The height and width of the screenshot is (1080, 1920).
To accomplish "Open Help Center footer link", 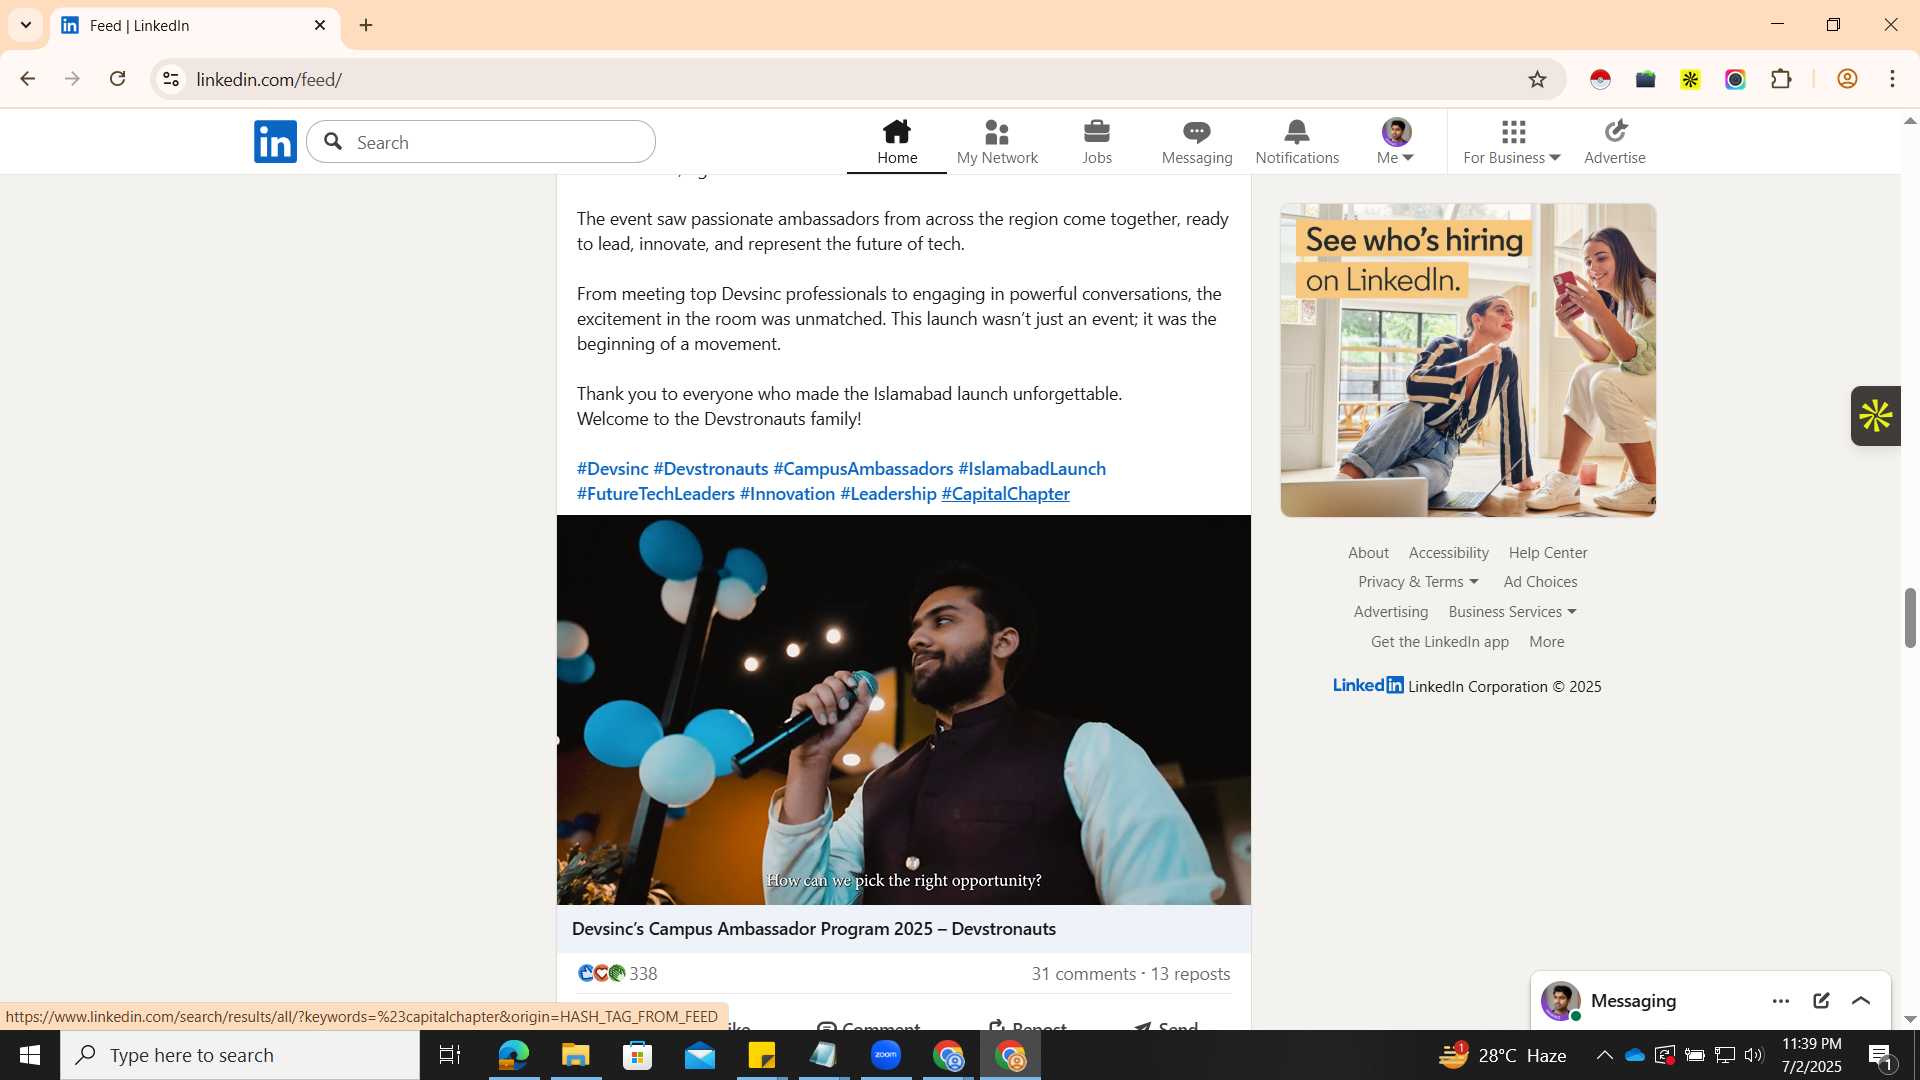I will point(1547,553).
